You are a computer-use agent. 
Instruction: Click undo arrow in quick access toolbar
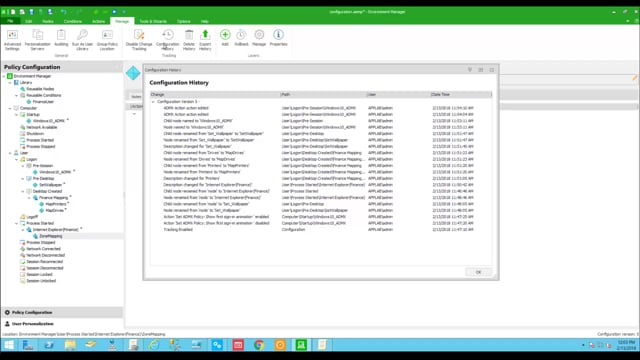[x=64, y=12]
